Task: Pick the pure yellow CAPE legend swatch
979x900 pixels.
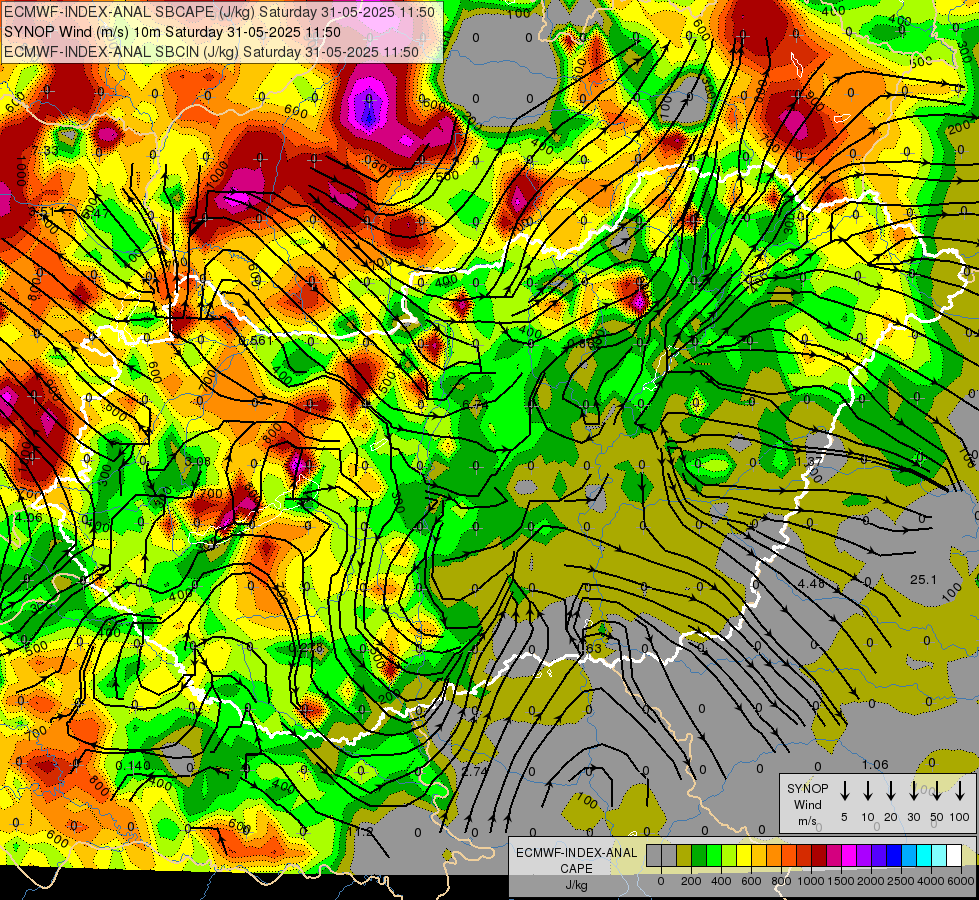Action: (x=744, y=855)
